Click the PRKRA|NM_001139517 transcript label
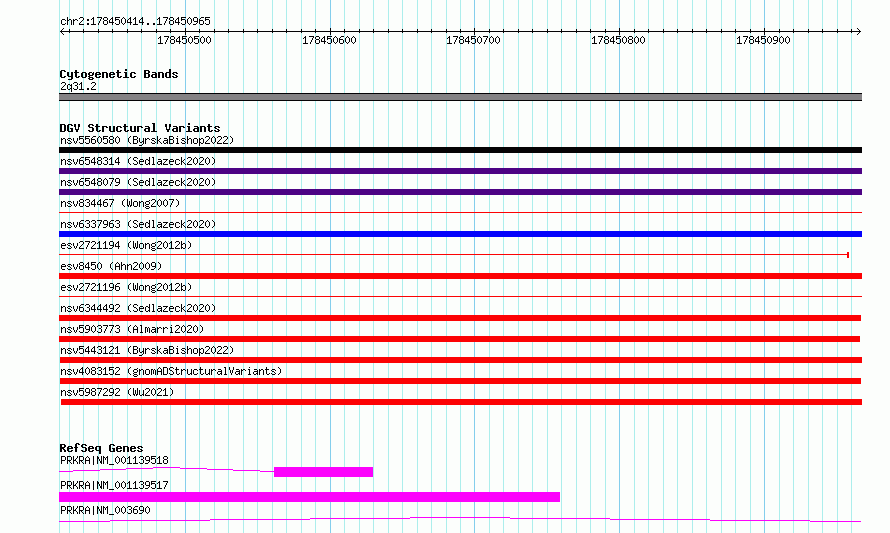Viewport: 890px width, 533px height. point(114,485)
